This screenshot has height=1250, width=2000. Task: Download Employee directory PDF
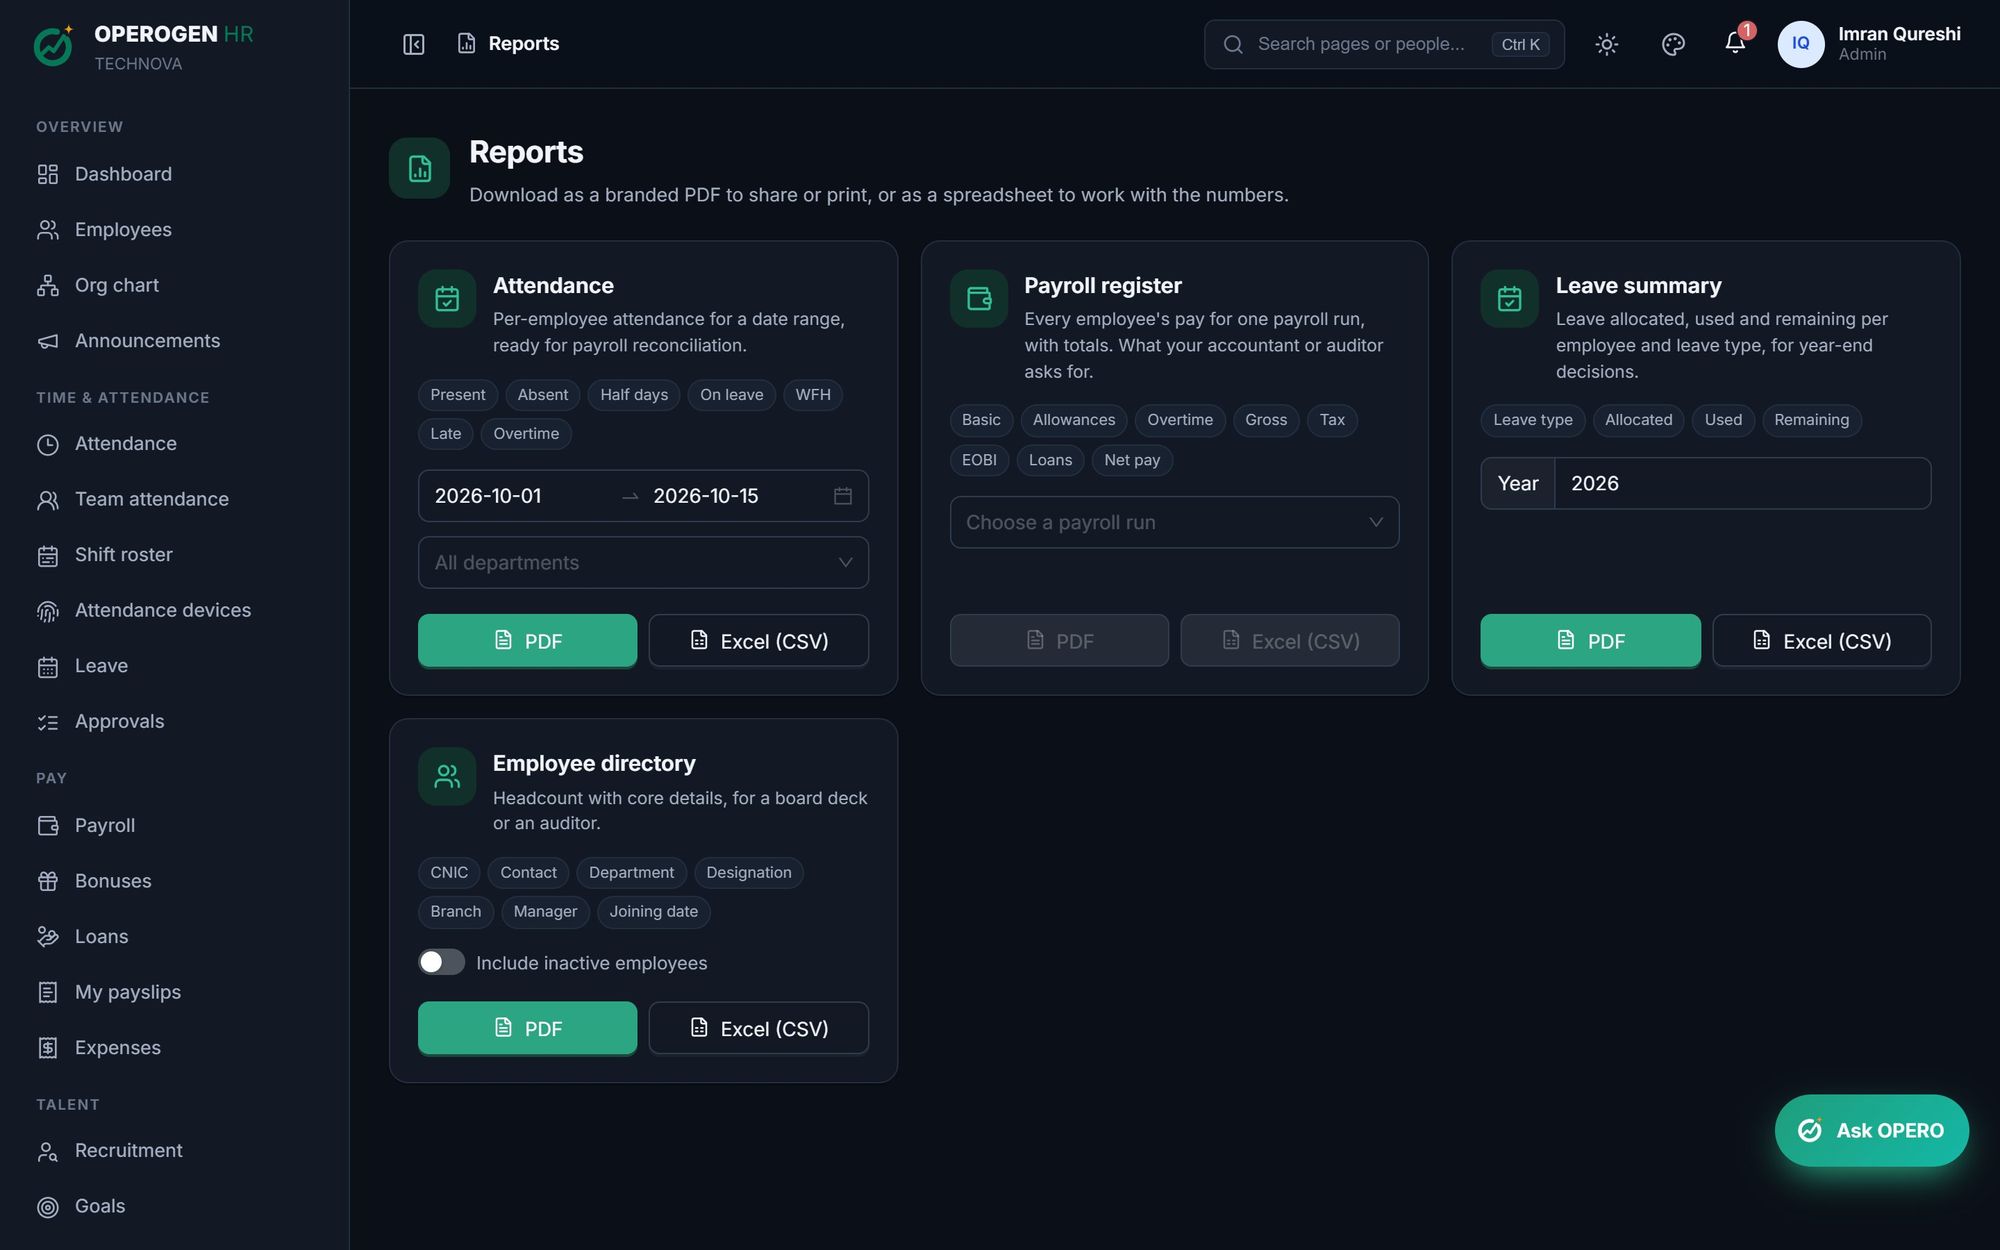pyautogui.click(x=527, y=1028)
